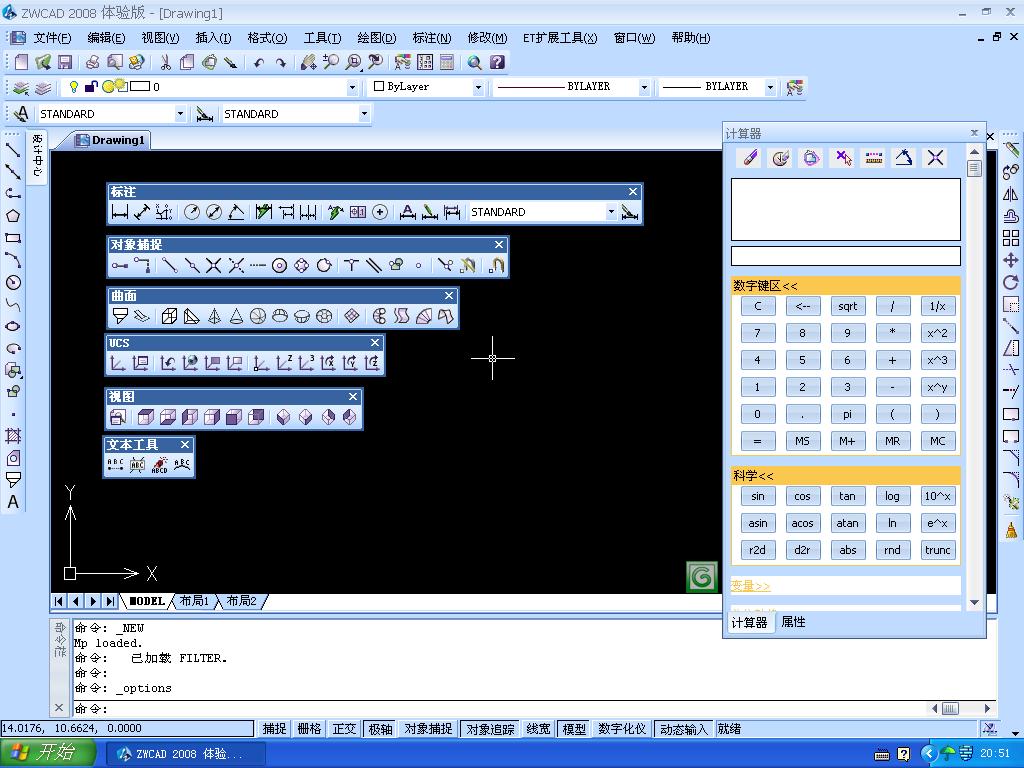This screenshot has height=768, width=1024.
Task: Click the pi calculator button
Action: (x=848, y=414)
